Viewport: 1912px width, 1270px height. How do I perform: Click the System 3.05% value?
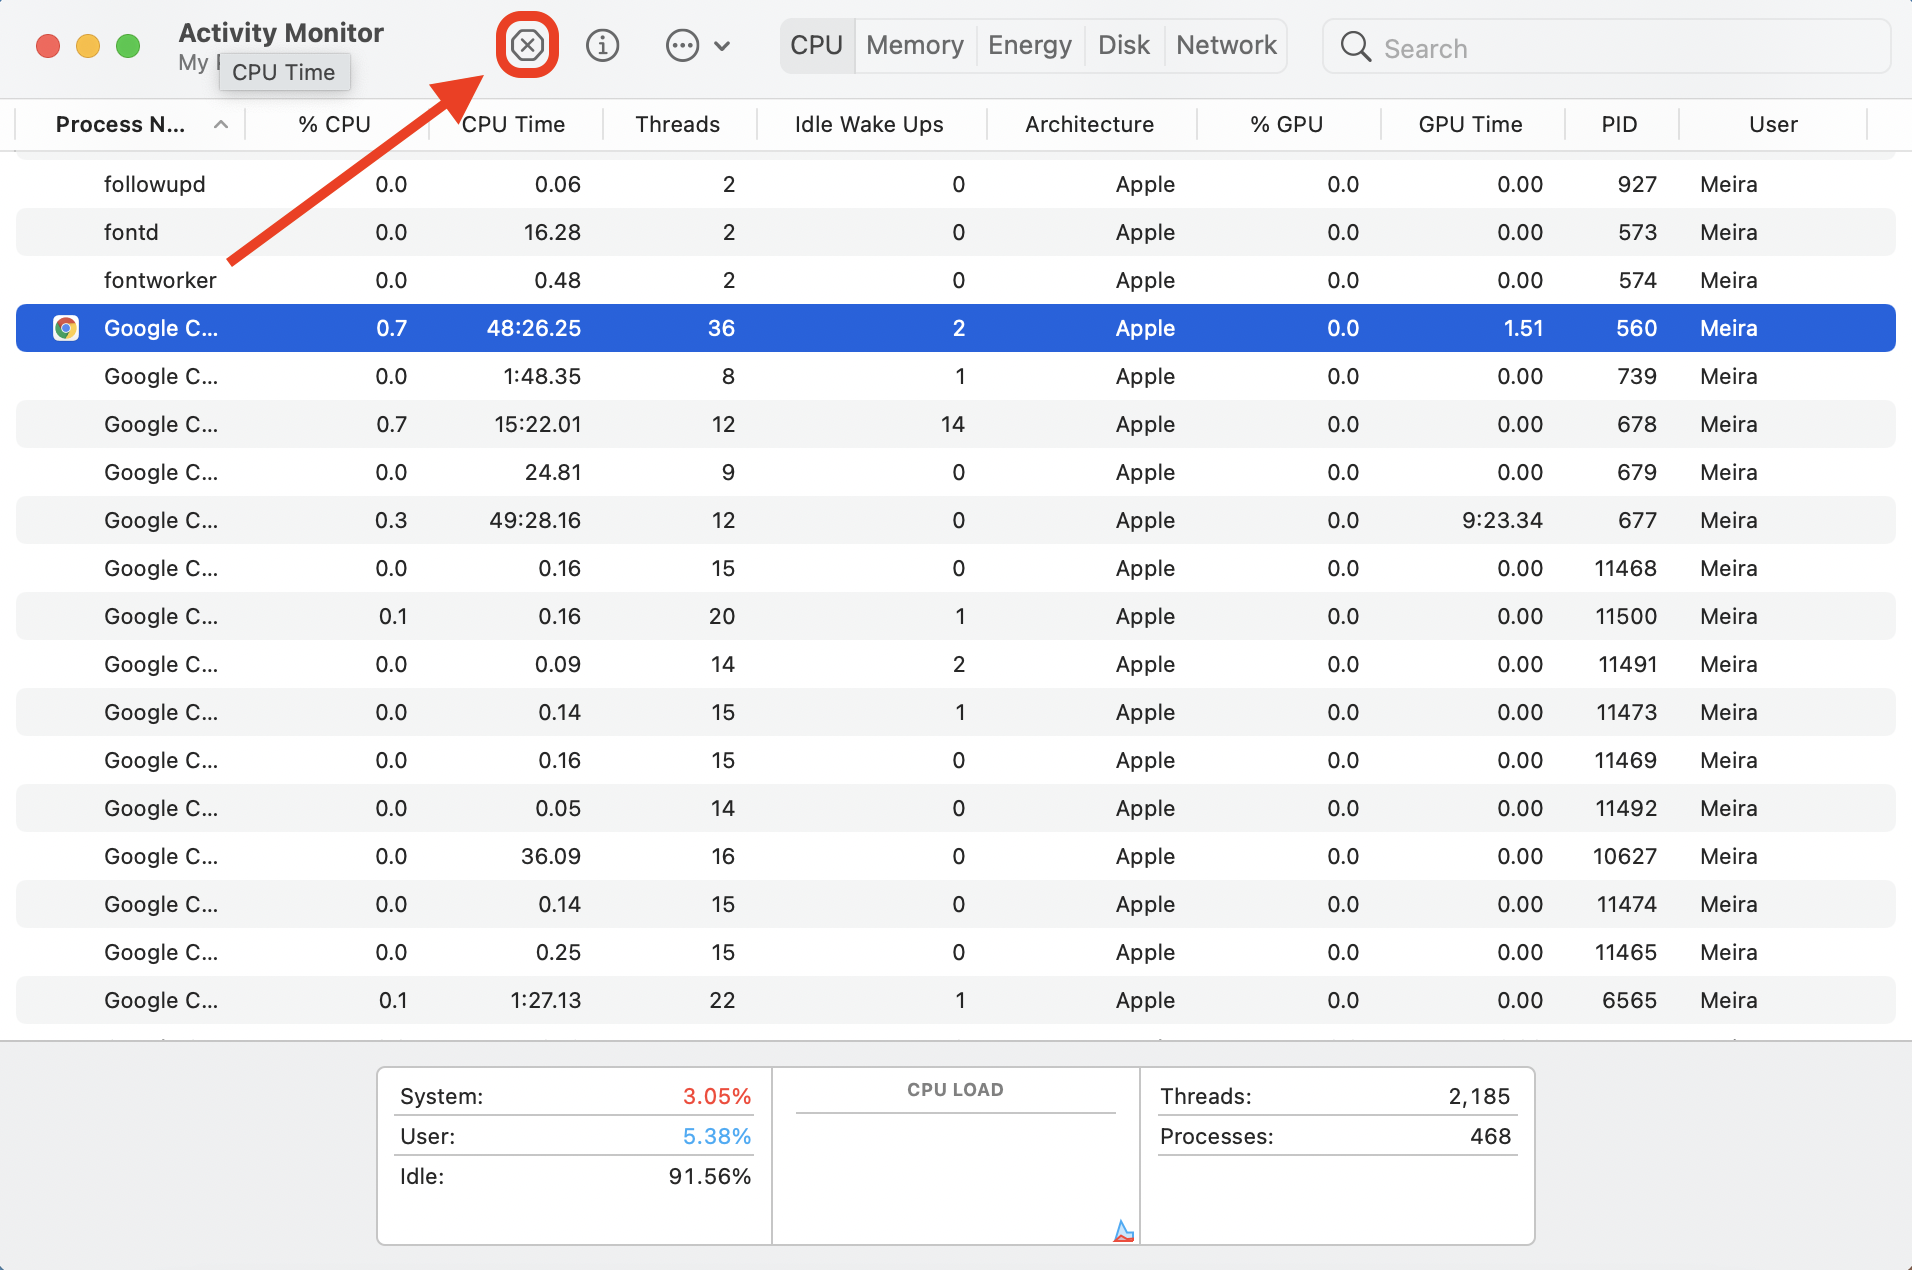(716, 1096)
